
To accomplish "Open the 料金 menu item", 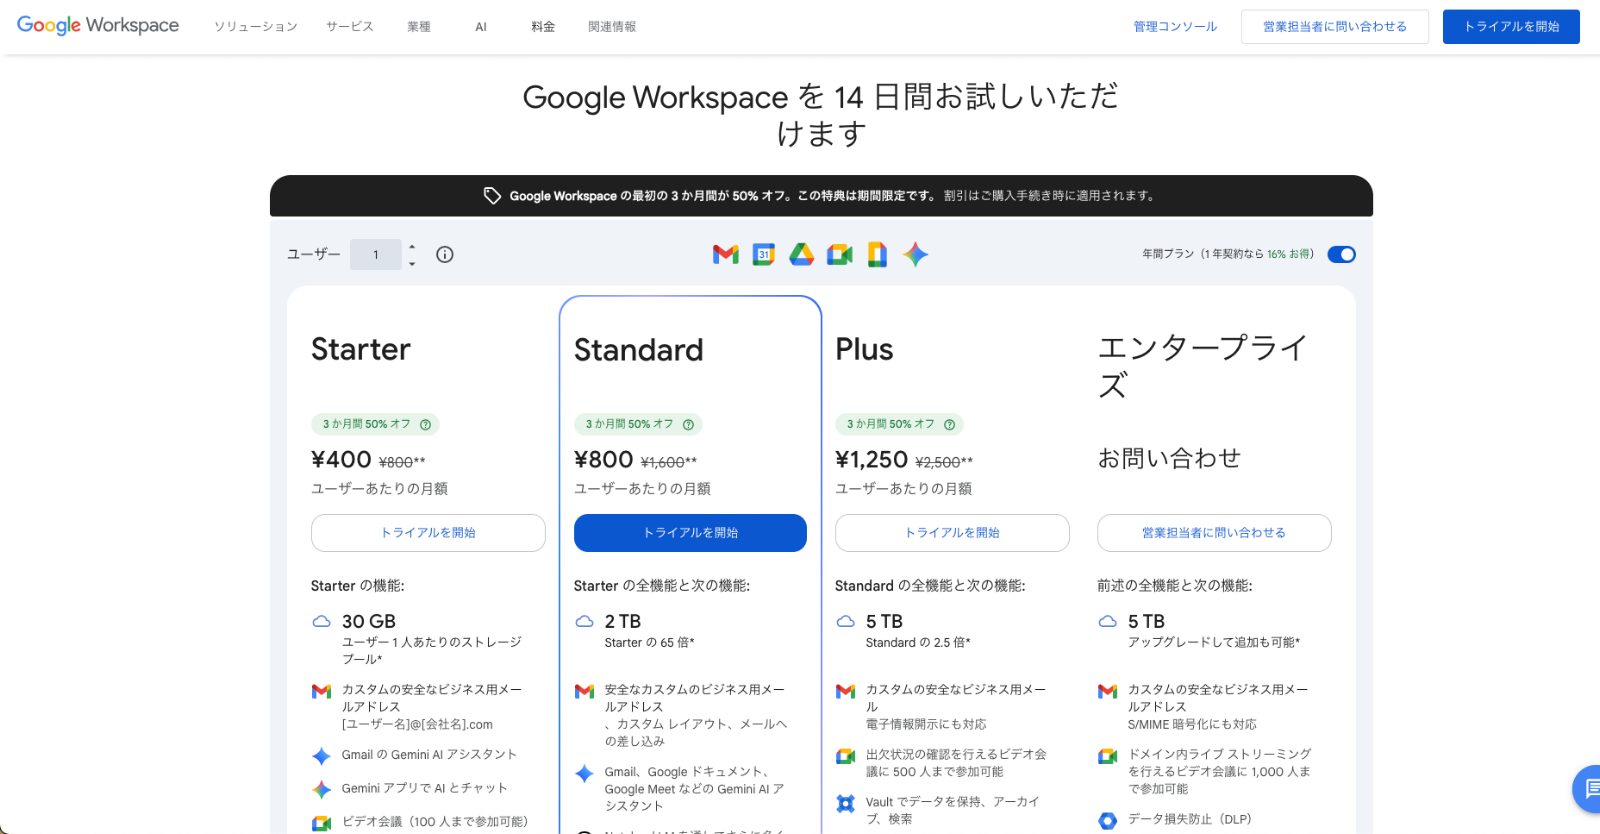I will (543, 27).
